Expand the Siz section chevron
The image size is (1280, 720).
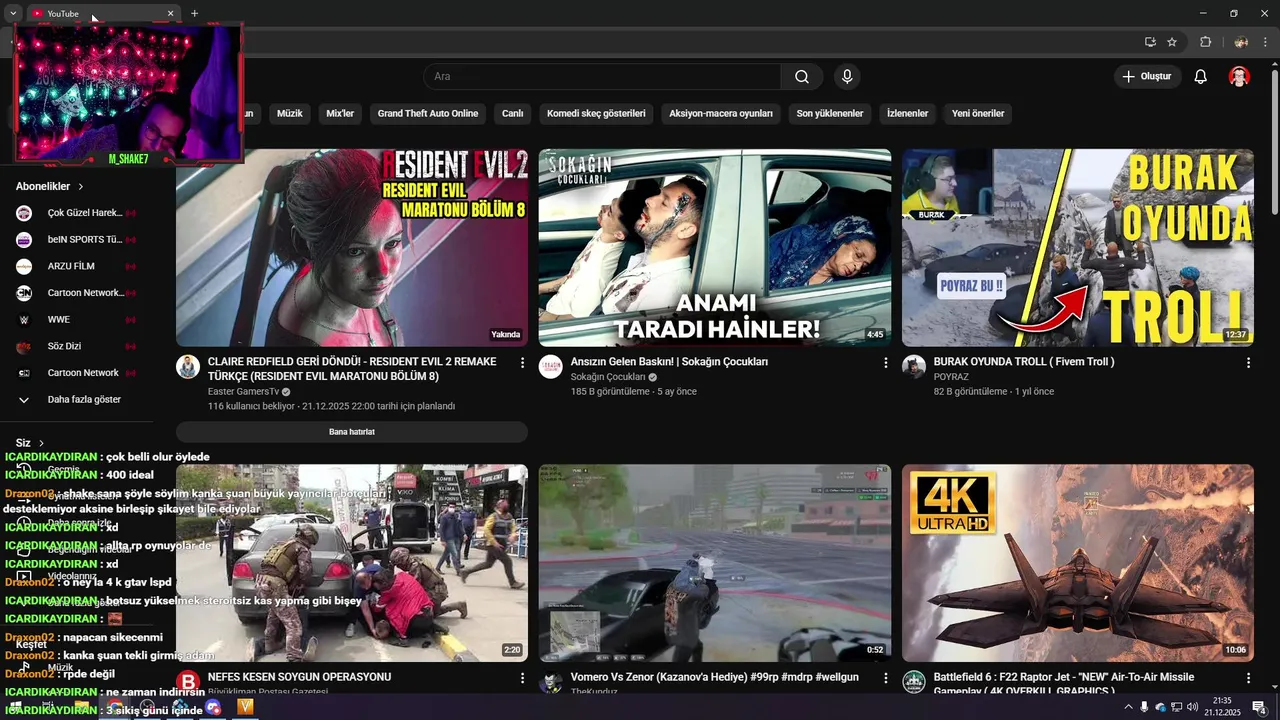pos(41,443)
